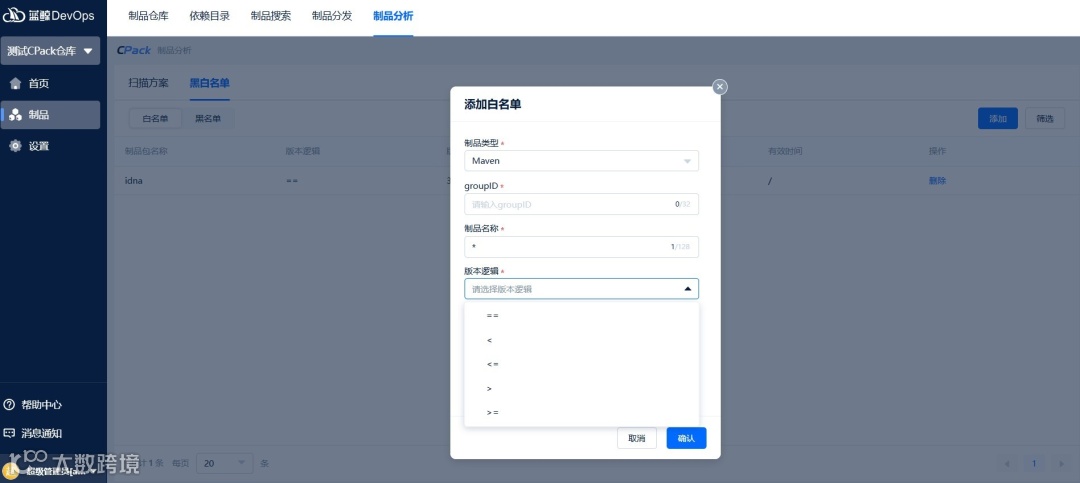Viewport: 1080px width, 483px height.
Task: Click the 消息通知 message icon
Action: click(9, 433)
